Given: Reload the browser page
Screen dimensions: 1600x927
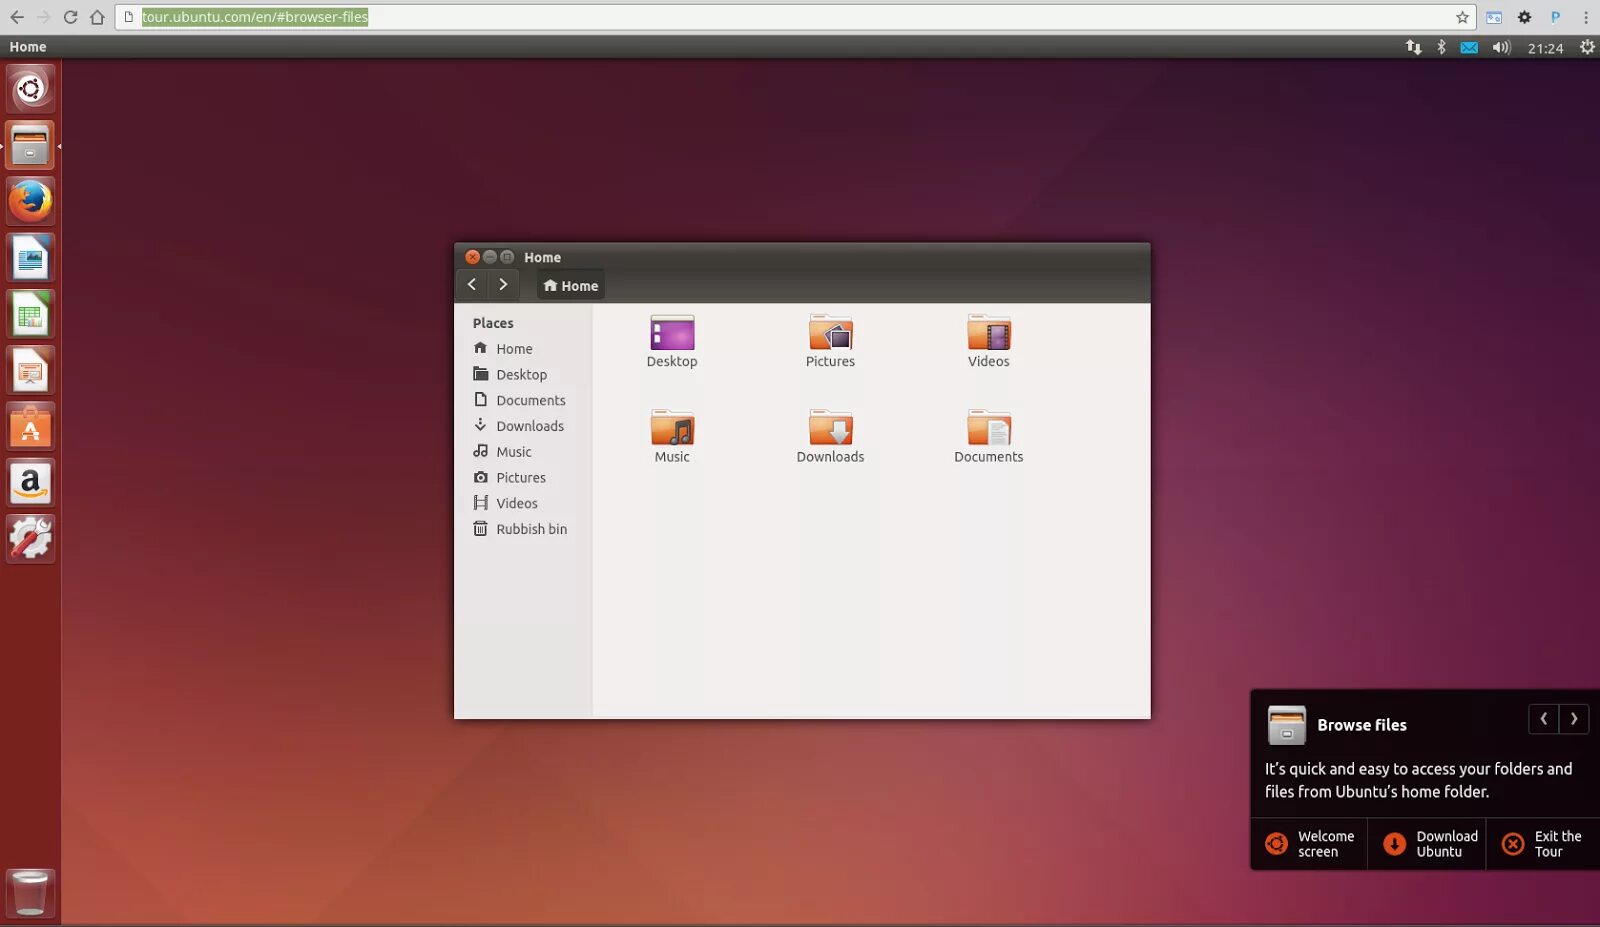Looking at the screenshot, I should pyautogui.click(x=70, y=17).
